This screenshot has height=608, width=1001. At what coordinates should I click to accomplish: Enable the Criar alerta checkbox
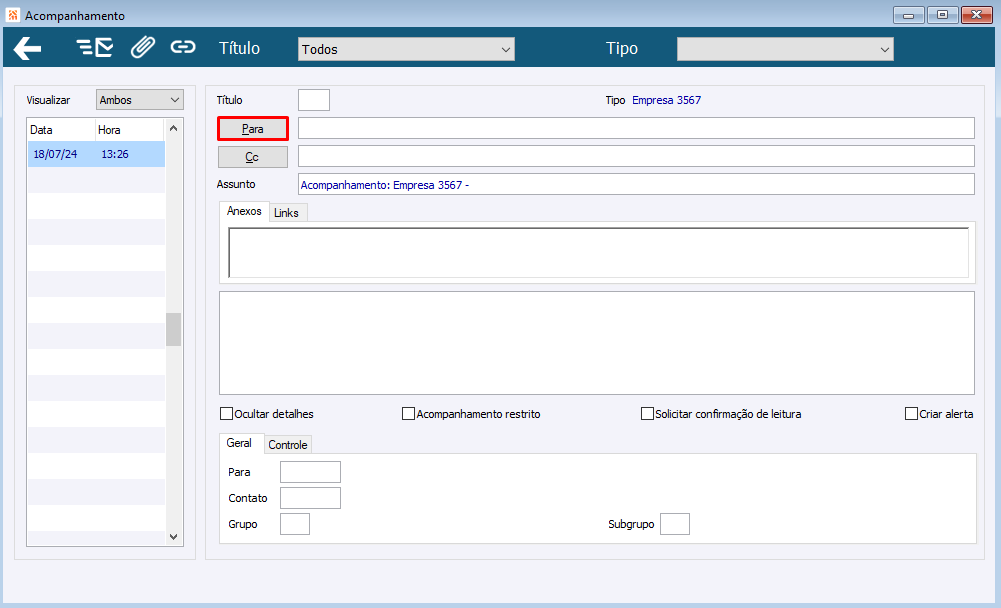911,414
